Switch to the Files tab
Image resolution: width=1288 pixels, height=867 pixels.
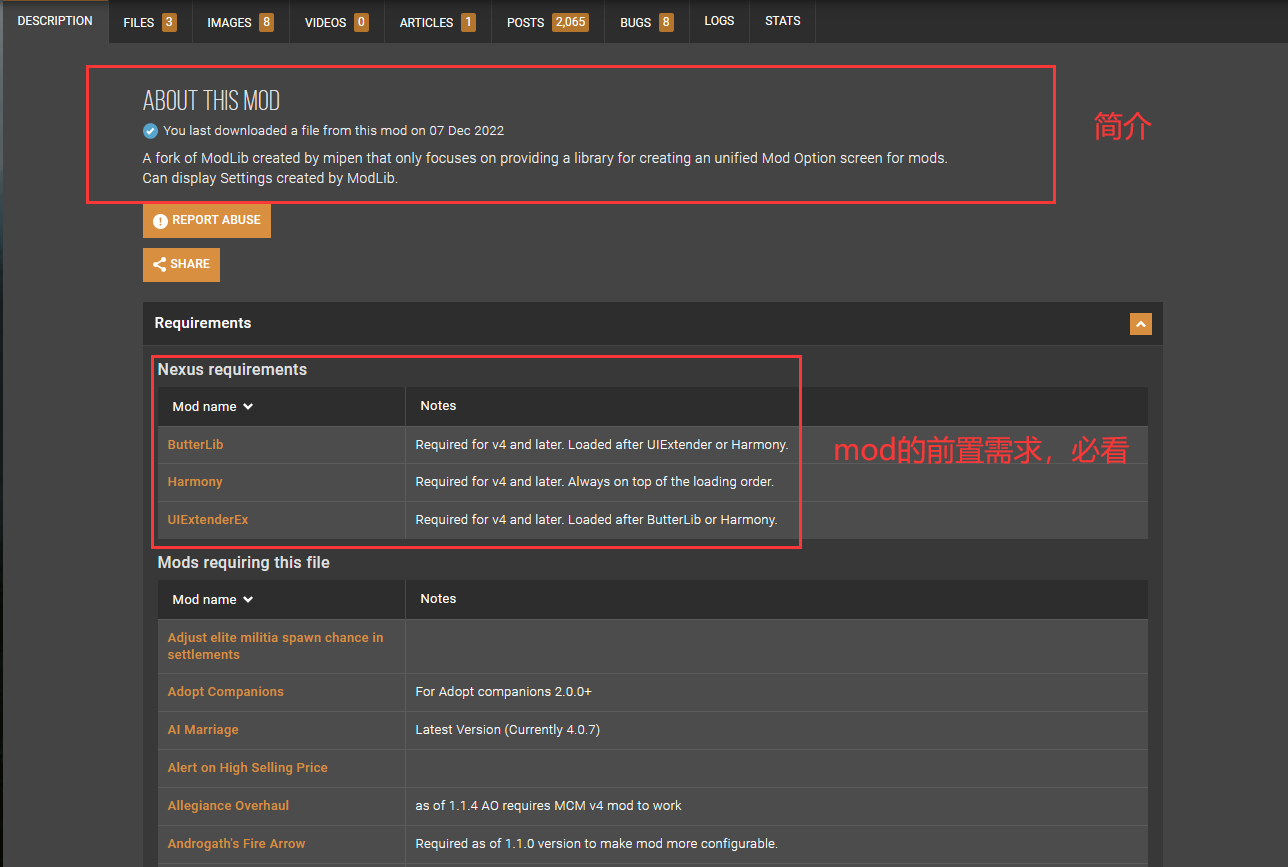tap(150, 22)
